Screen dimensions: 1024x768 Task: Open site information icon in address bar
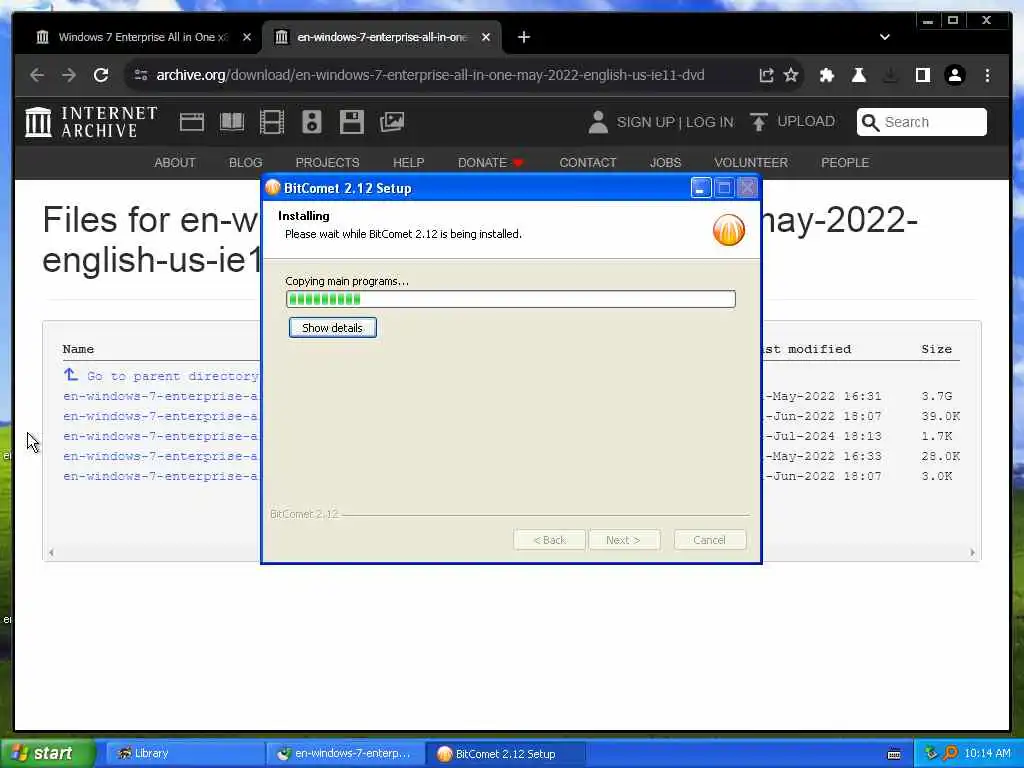[140, 75]
